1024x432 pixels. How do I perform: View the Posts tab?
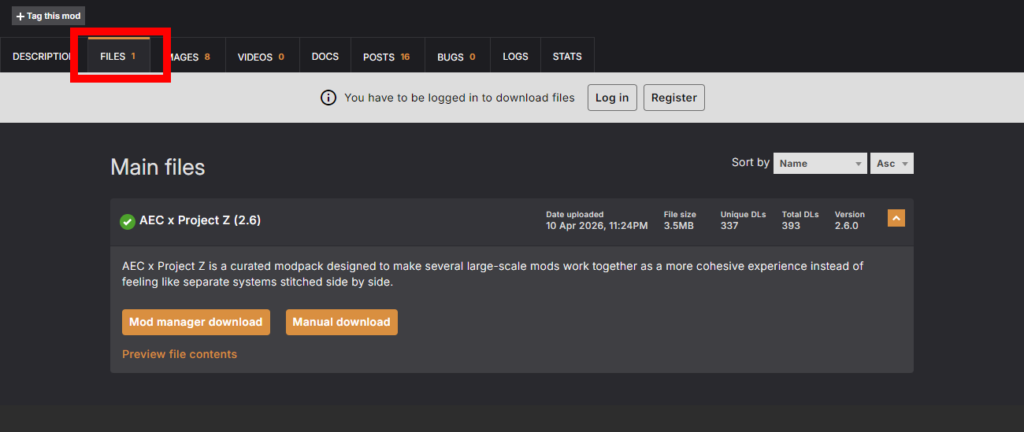tap(387, 57)
